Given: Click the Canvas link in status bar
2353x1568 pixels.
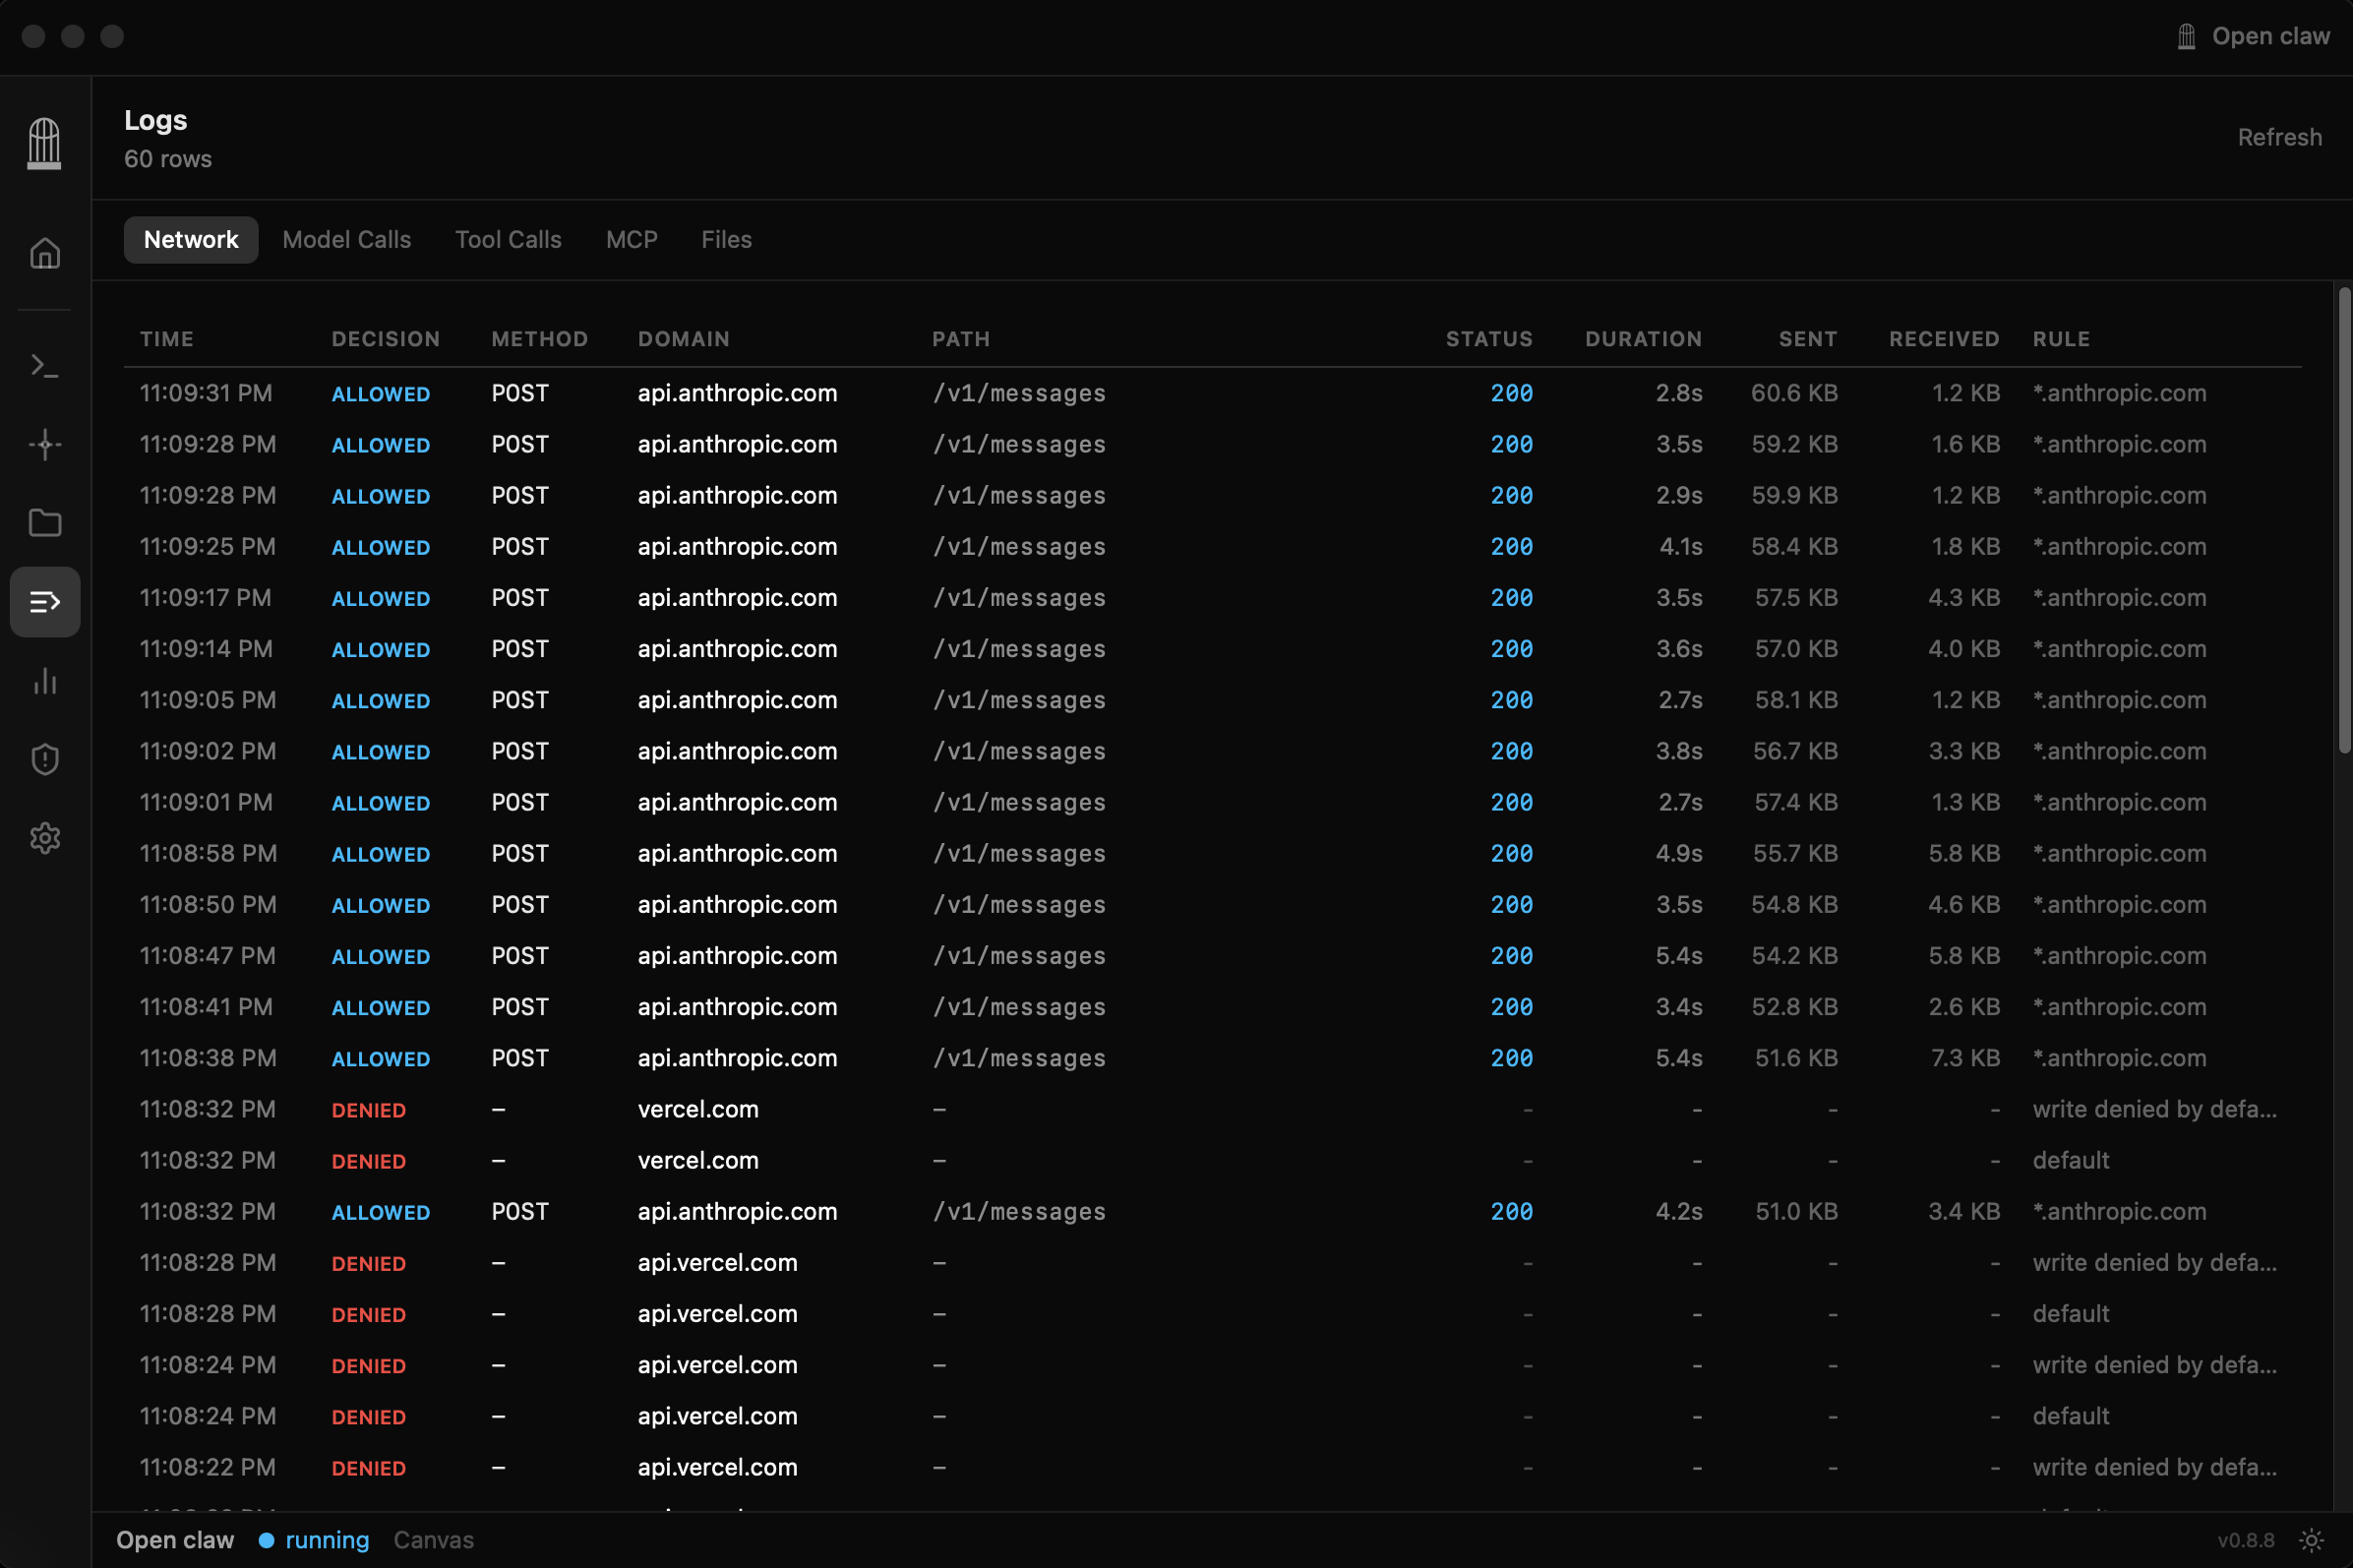Looking at the screenshot, I should pyautogui.click(x=433, y=1540).
